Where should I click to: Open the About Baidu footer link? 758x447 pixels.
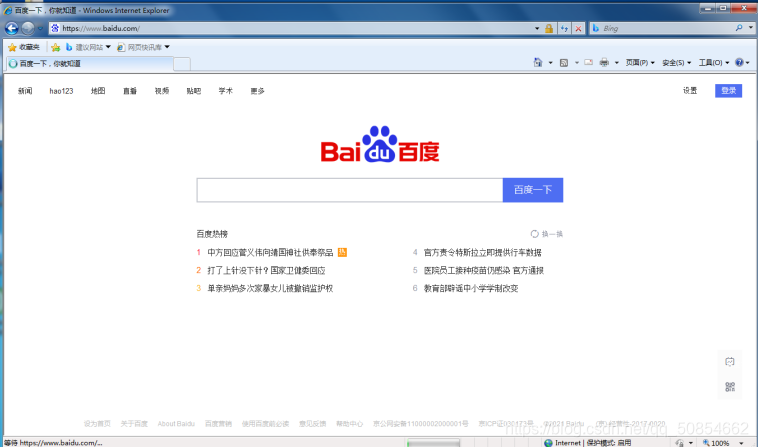coord(176,424)
